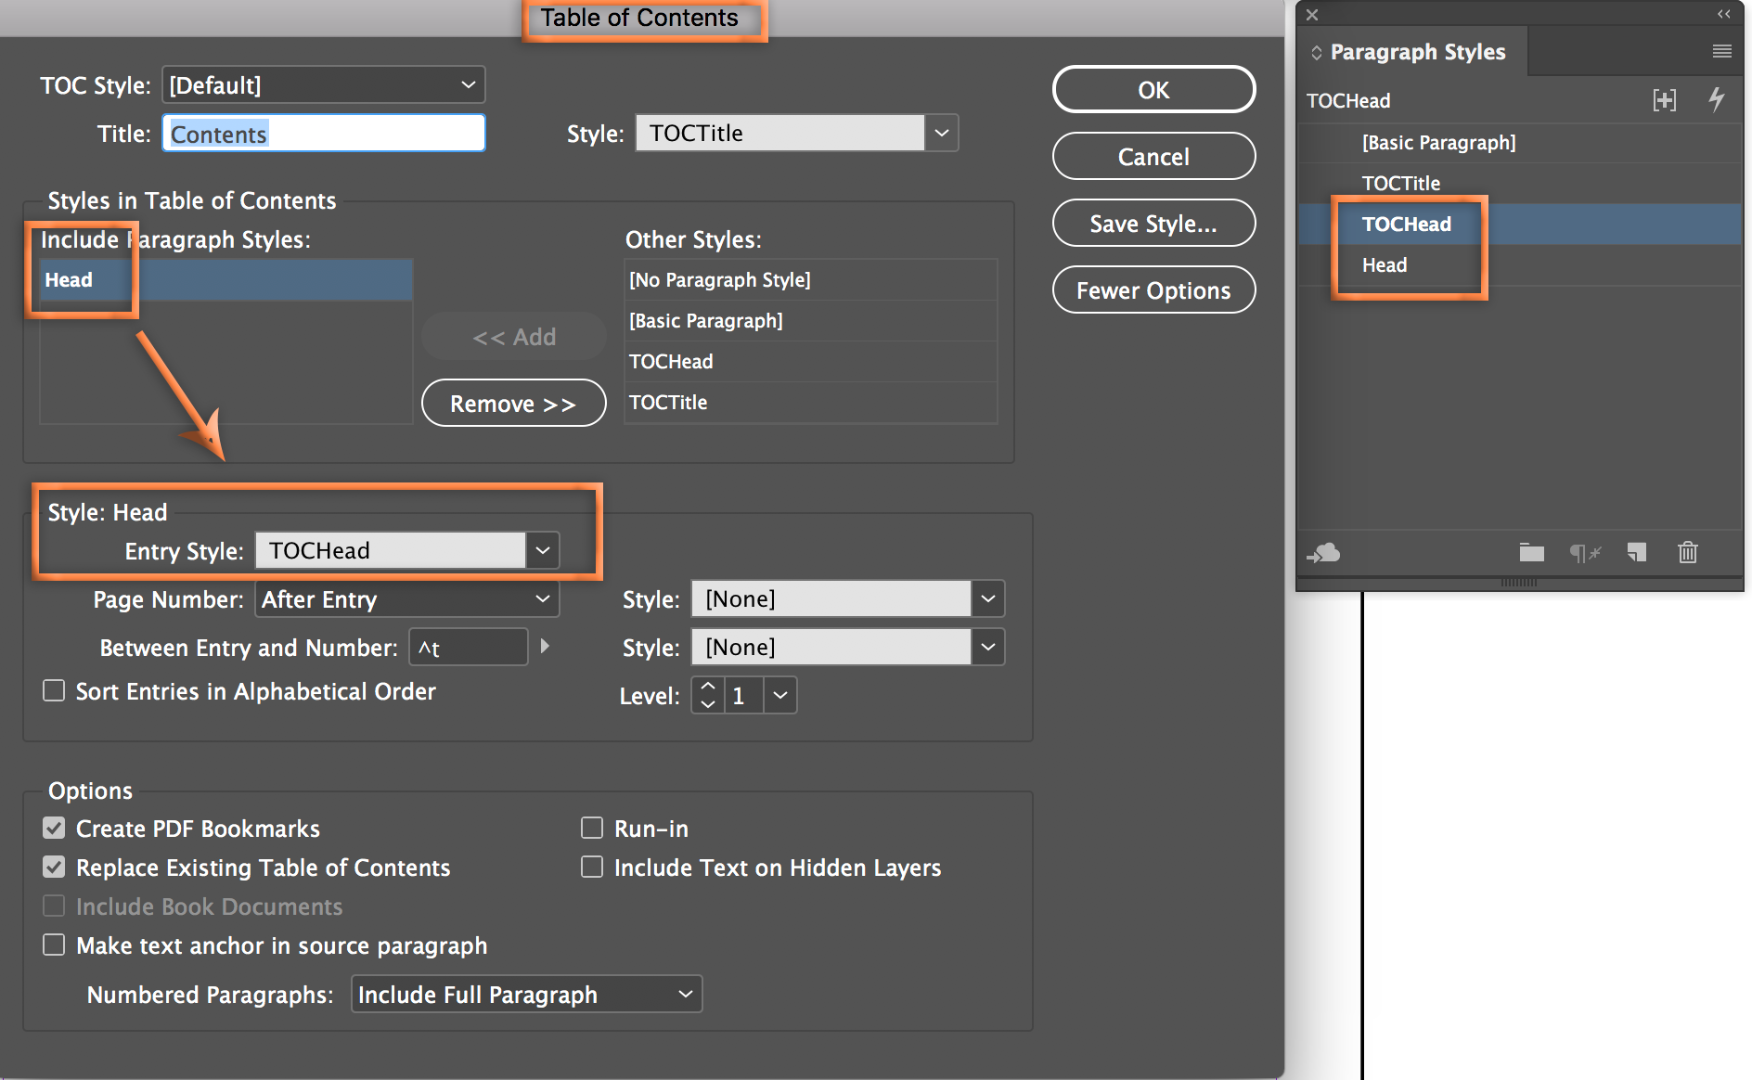Select TOCTitle in the Paragraph Styles panel
This screenshot has width=1752, height=1080.
coord(1401,183)
